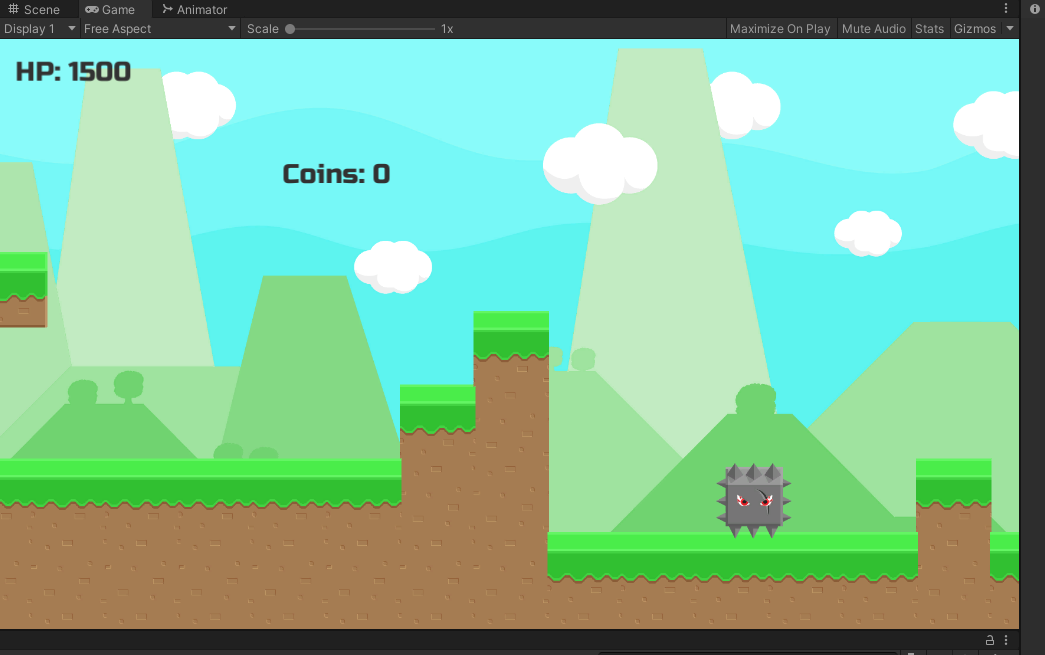The width and height of the screenshot is (1045, 655).
Task: Open the Game view three-dot menu
Action: (x=1006, y=9)
